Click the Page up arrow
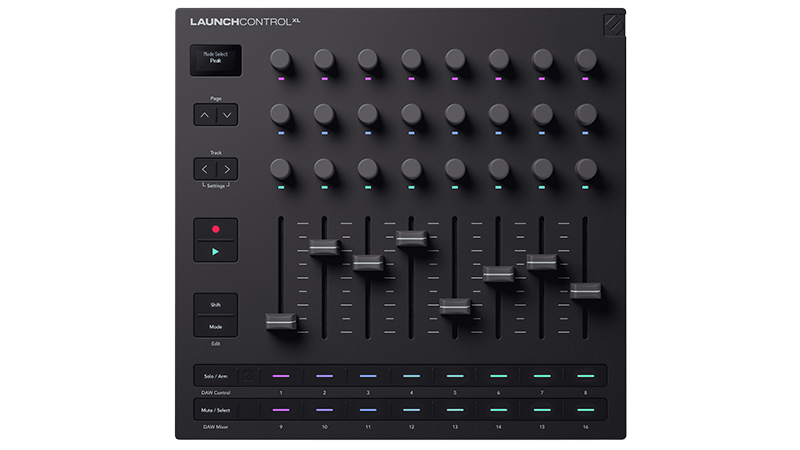Viewport: 800px width, 450px height. point(205,115)
